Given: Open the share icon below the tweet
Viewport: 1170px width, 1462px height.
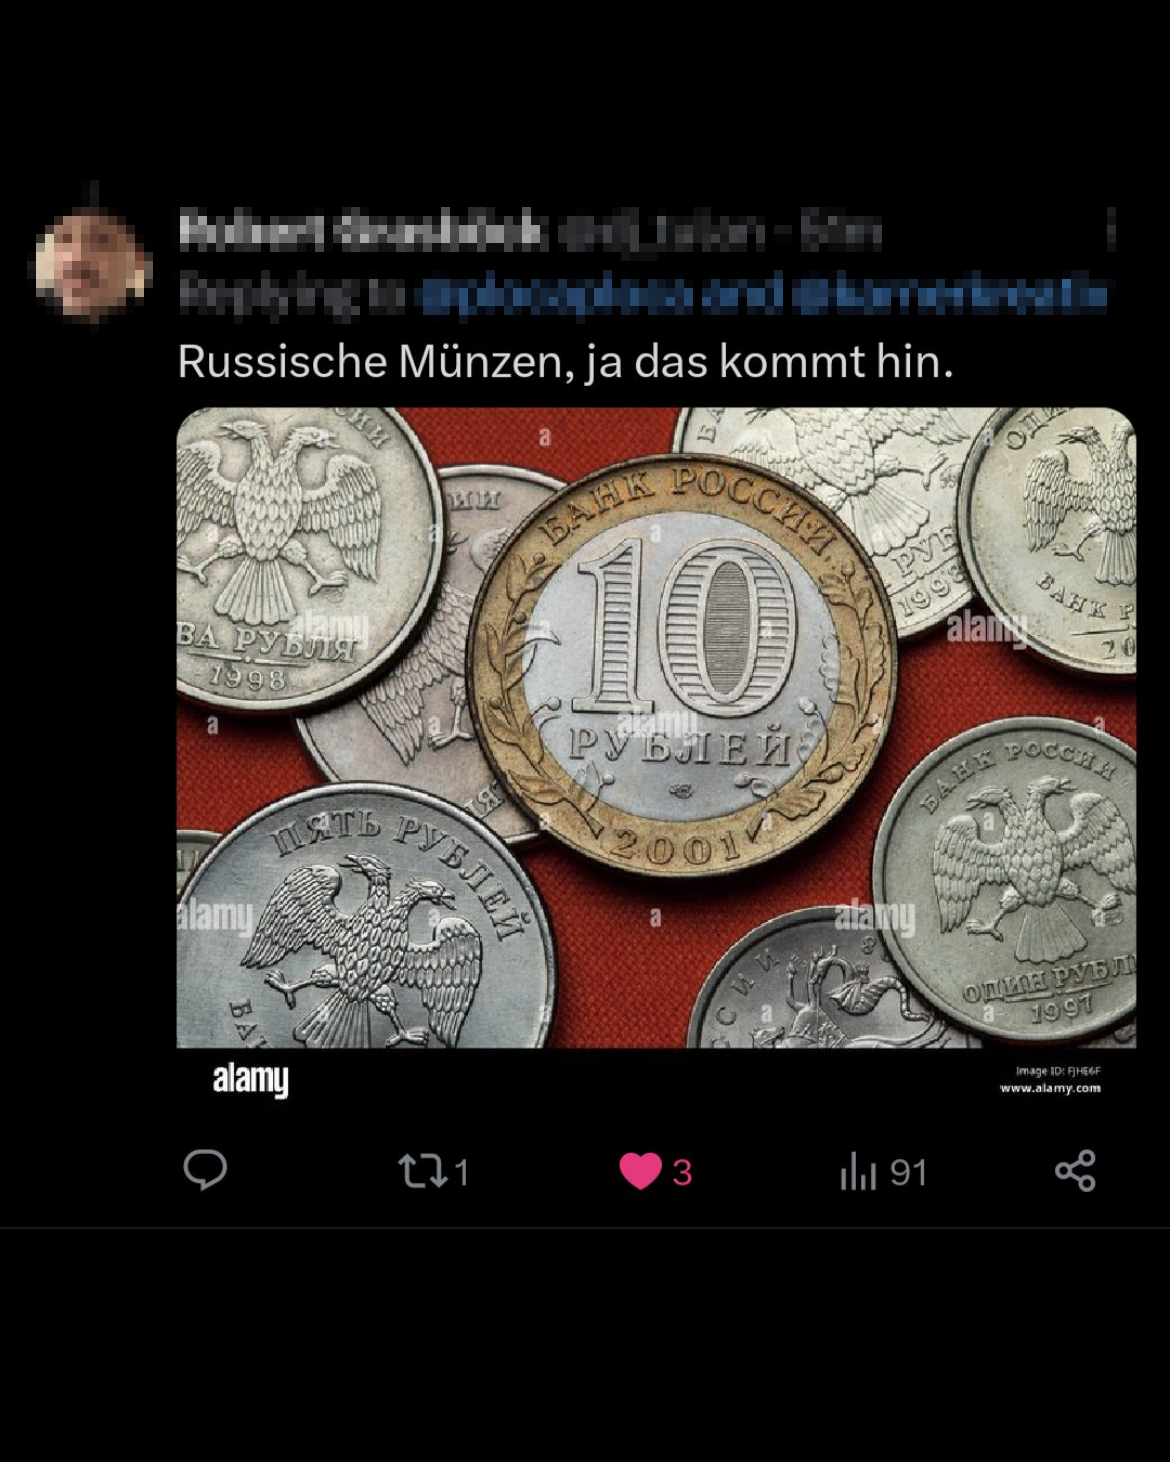Looking at the screenshot, I should [1075, 1171].
